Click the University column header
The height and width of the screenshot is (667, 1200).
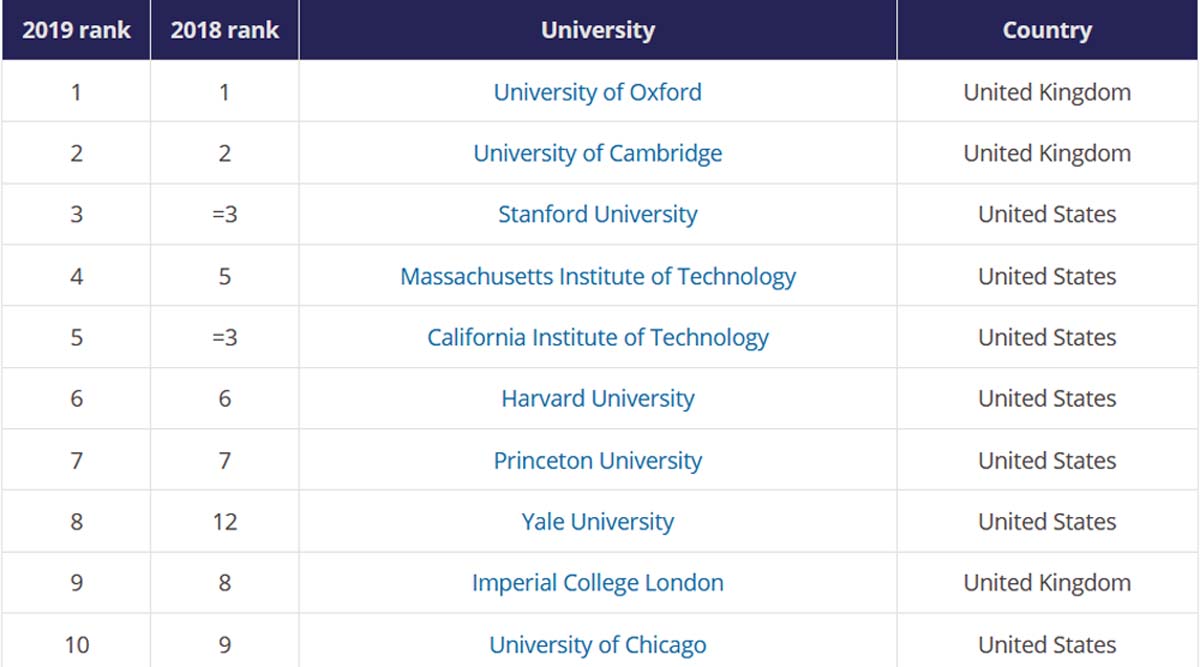click(x=598, y=30)
